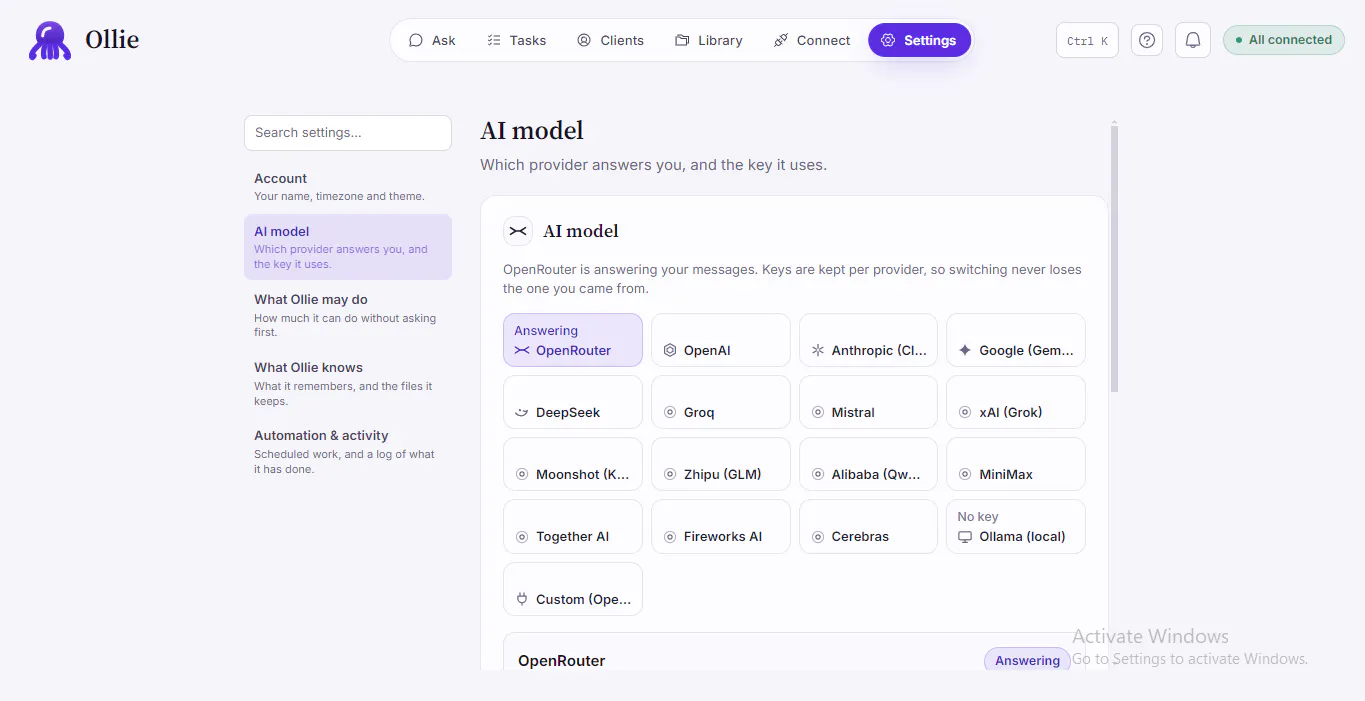Select the Settings tab
Screen dimensions: 1365x701
point(919,40)
